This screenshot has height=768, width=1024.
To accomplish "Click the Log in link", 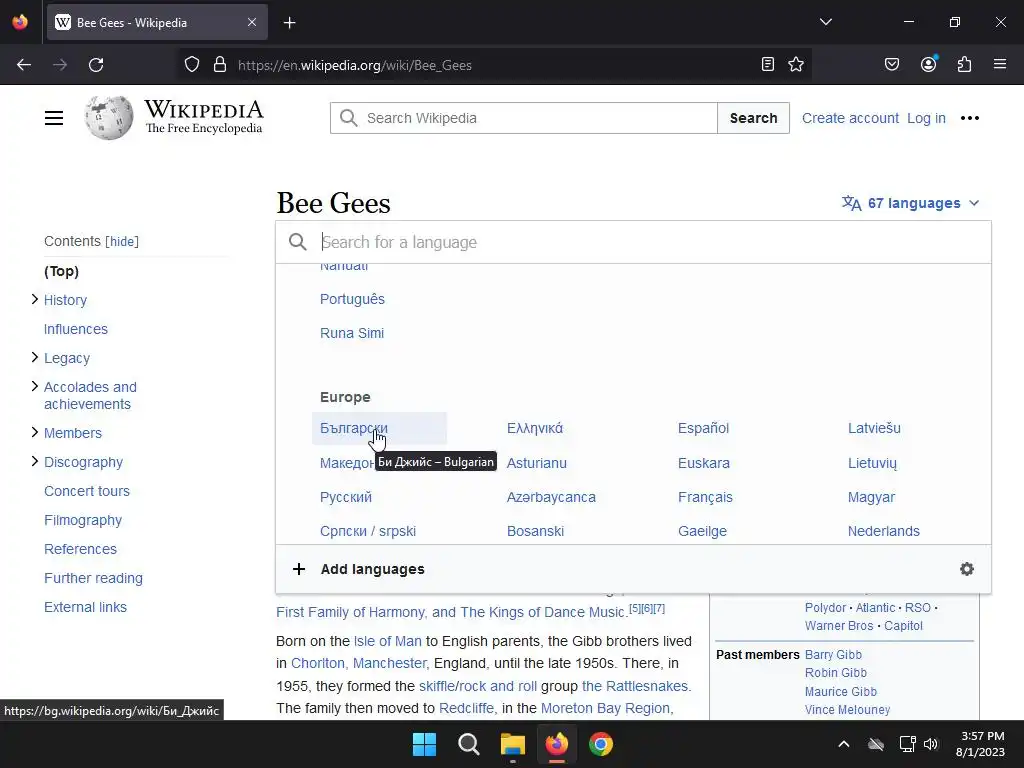I will pyautogui.click(x=926, y=118).
